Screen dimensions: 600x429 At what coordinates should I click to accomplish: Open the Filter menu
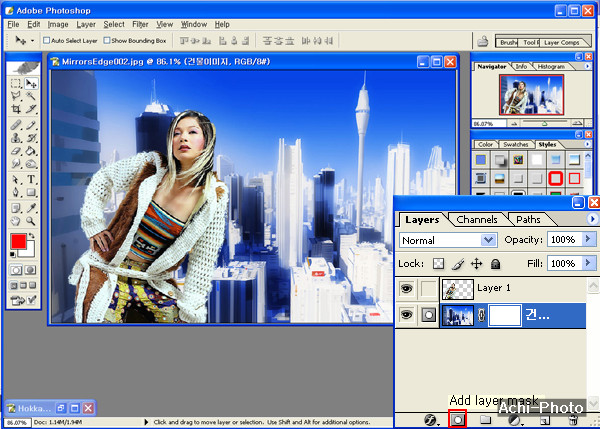point(140,23)
